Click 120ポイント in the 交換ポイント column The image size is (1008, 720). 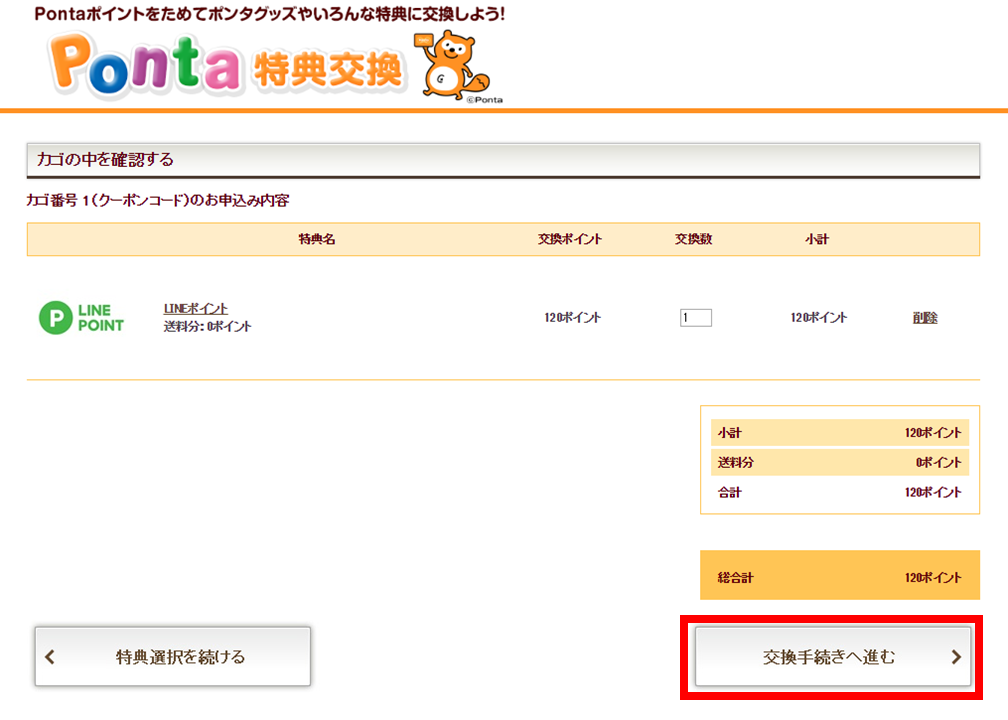point(572,318)
